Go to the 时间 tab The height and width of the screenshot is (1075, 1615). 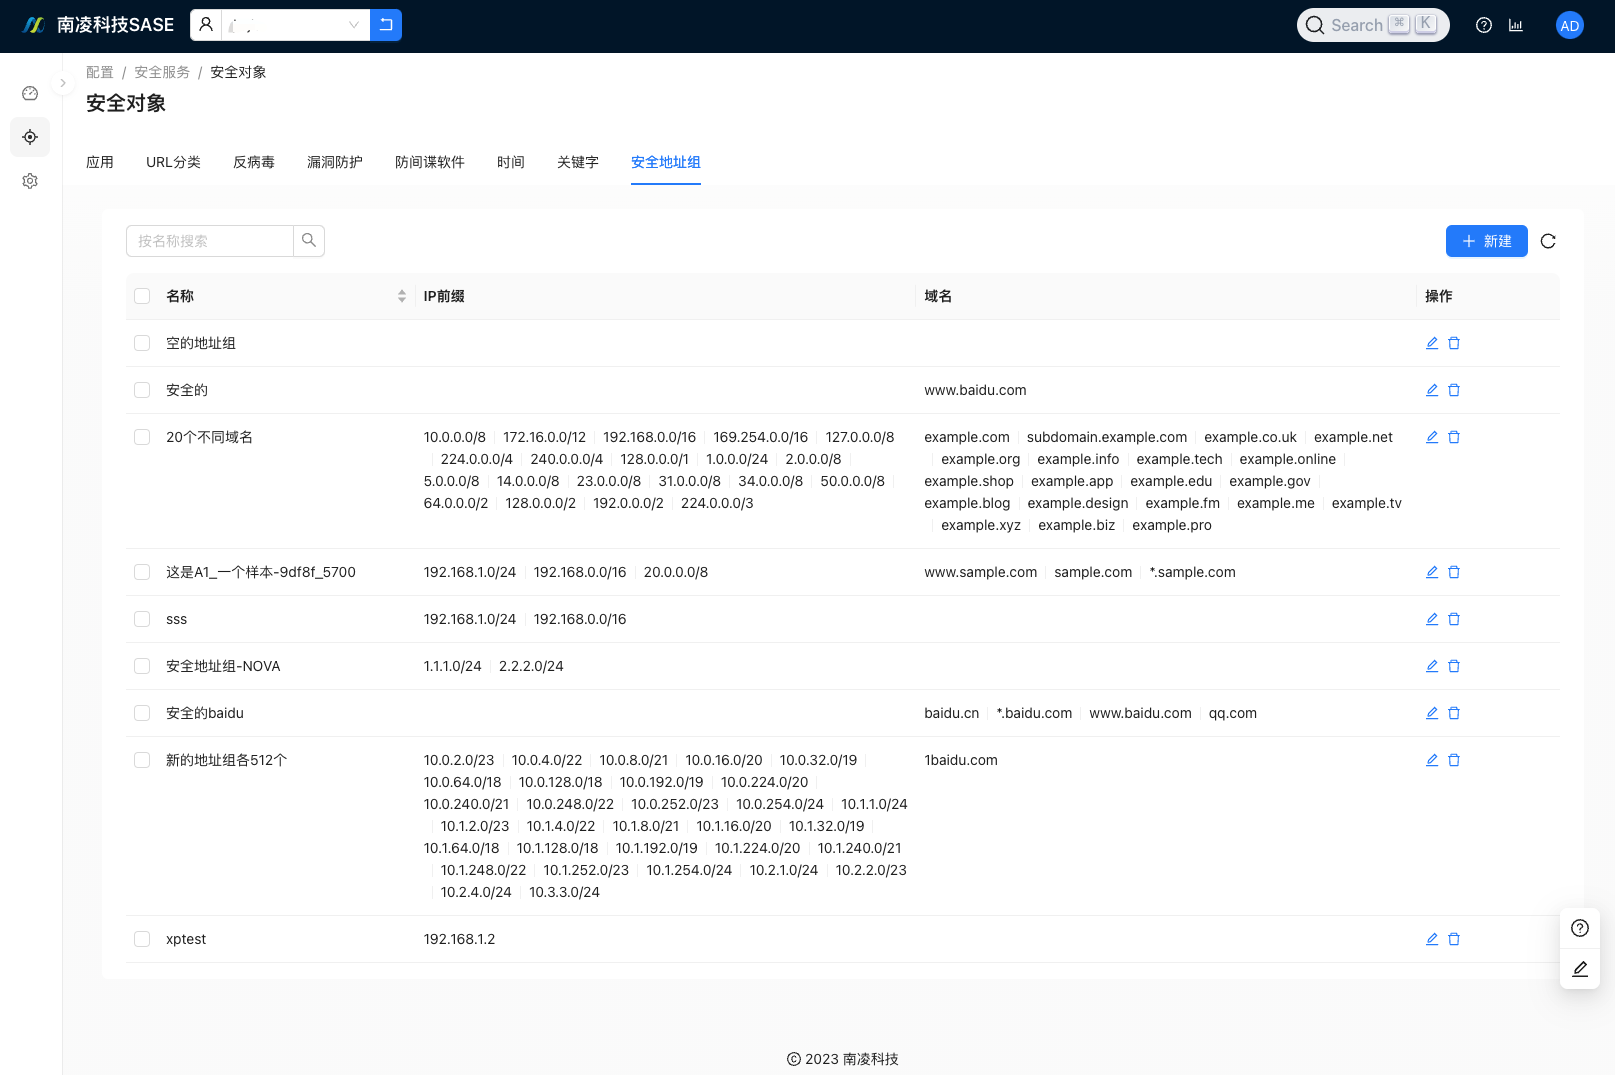point(511,162)
